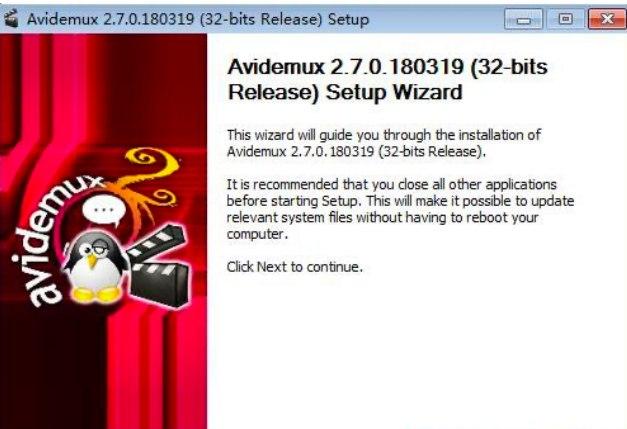Click the penguin's yellow beak
The height and width of the screenshot is (429, 627).
(x=92, y=260)
